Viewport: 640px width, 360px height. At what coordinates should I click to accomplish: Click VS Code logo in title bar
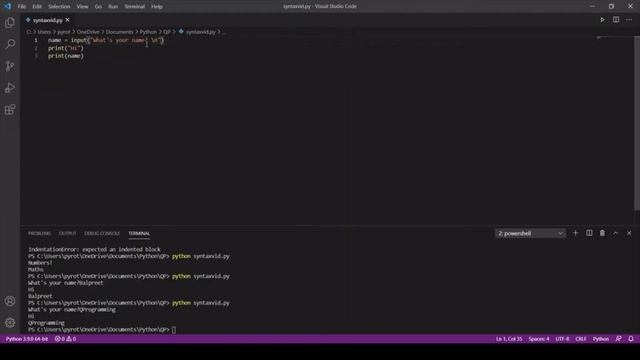(x=7, y=6)
